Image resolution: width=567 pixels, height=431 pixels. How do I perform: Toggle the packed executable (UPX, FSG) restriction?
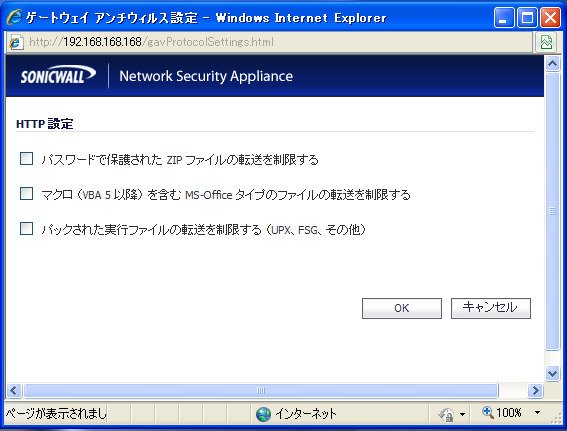26,229
